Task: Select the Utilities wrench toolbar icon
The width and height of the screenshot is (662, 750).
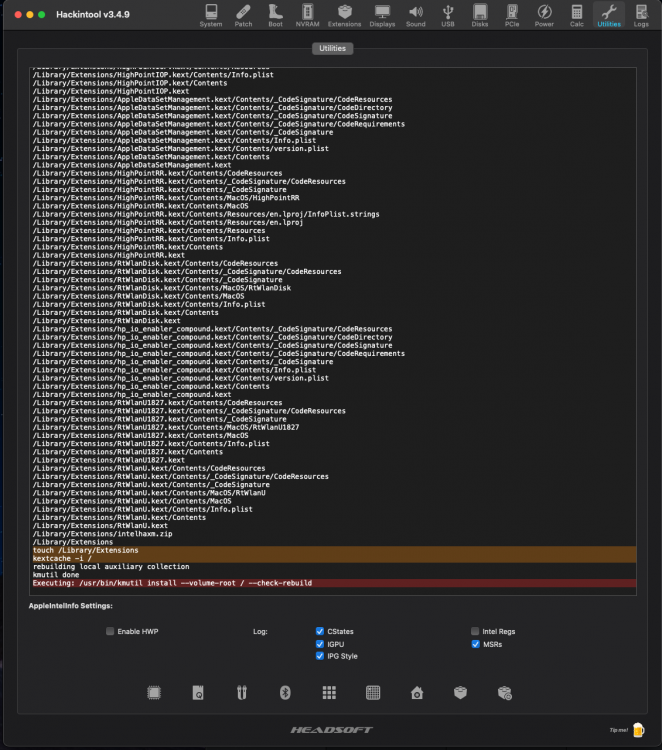Action: point(609,15)
